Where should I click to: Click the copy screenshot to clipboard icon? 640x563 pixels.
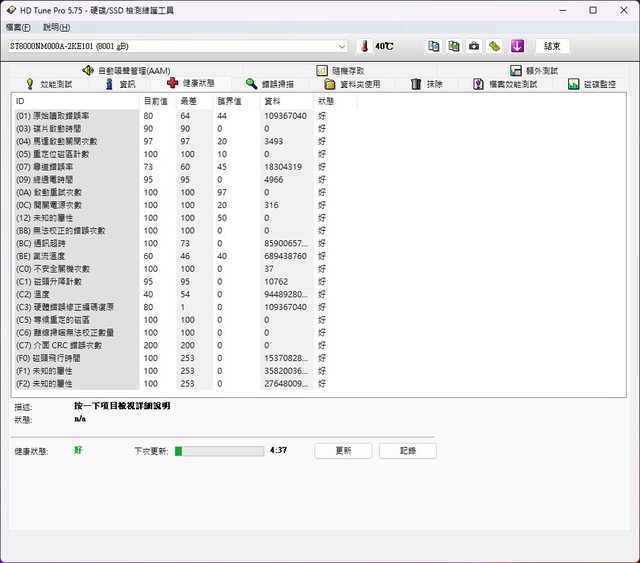[x=453, y=46]
